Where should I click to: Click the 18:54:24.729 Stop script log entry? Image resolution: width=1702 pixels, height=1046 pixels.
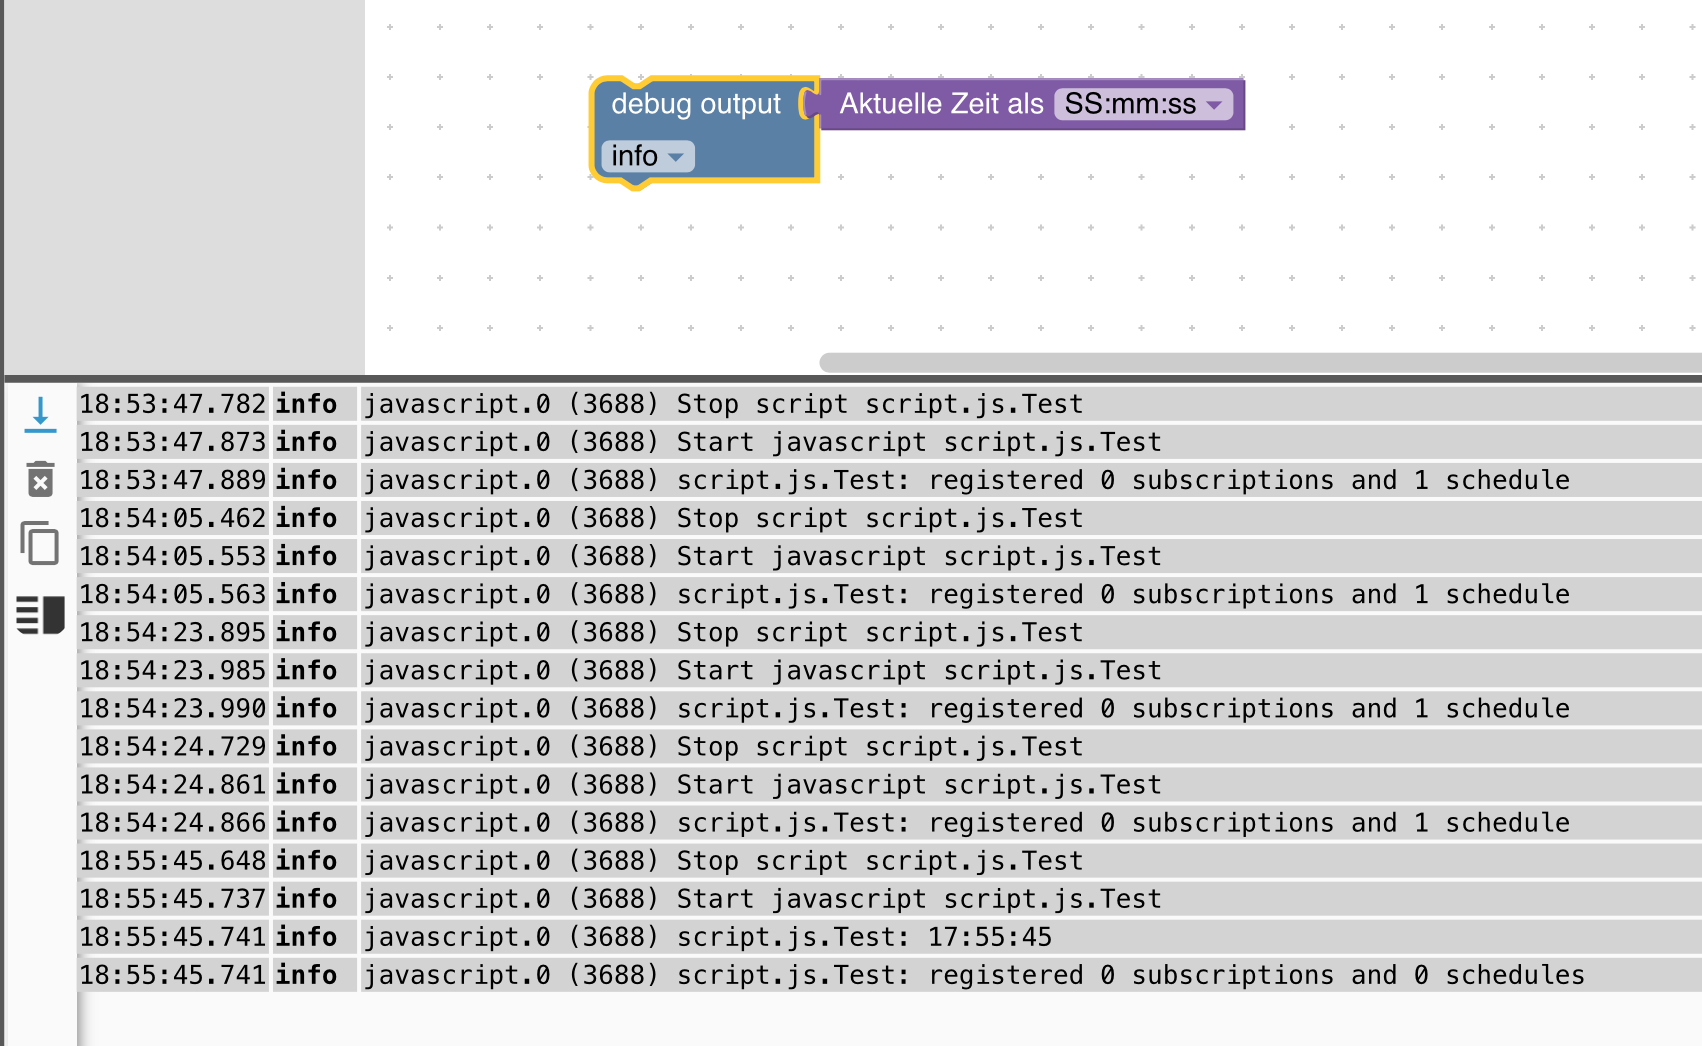click(x=890, y=746)
